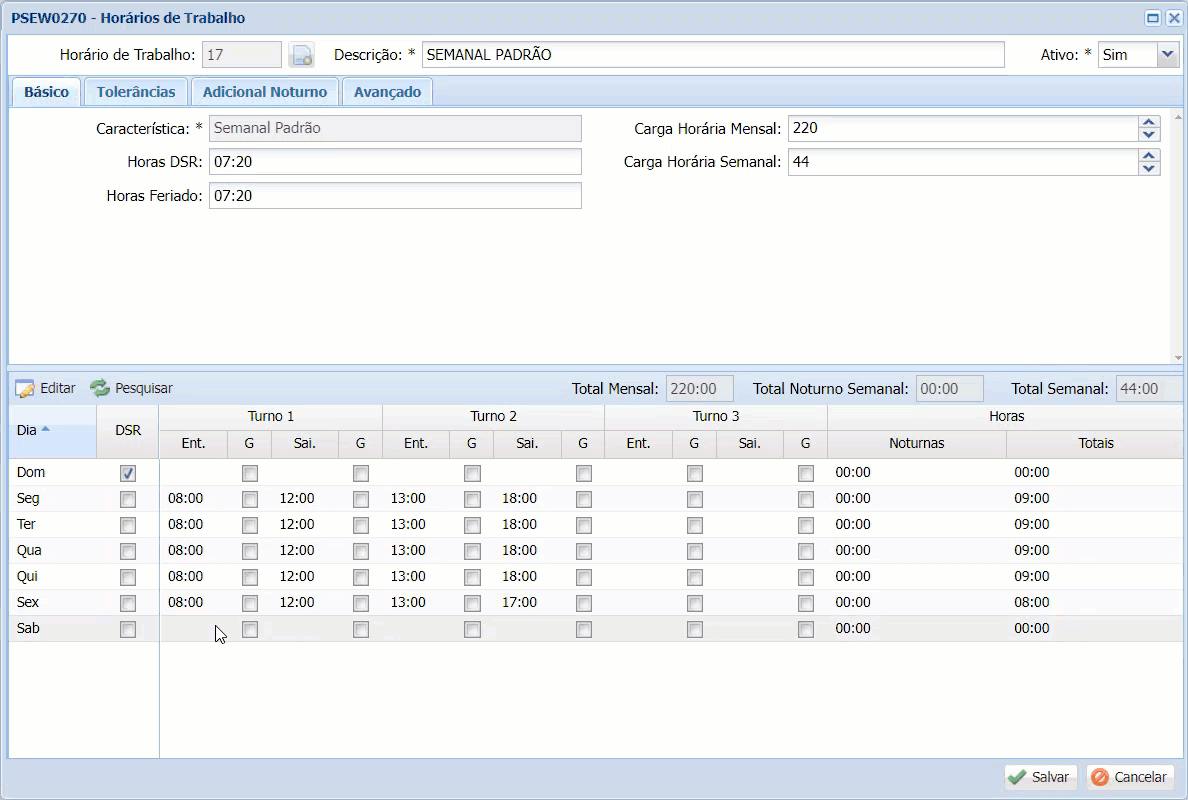Open the Ativo dropdown

click(x=1168, y=55)
